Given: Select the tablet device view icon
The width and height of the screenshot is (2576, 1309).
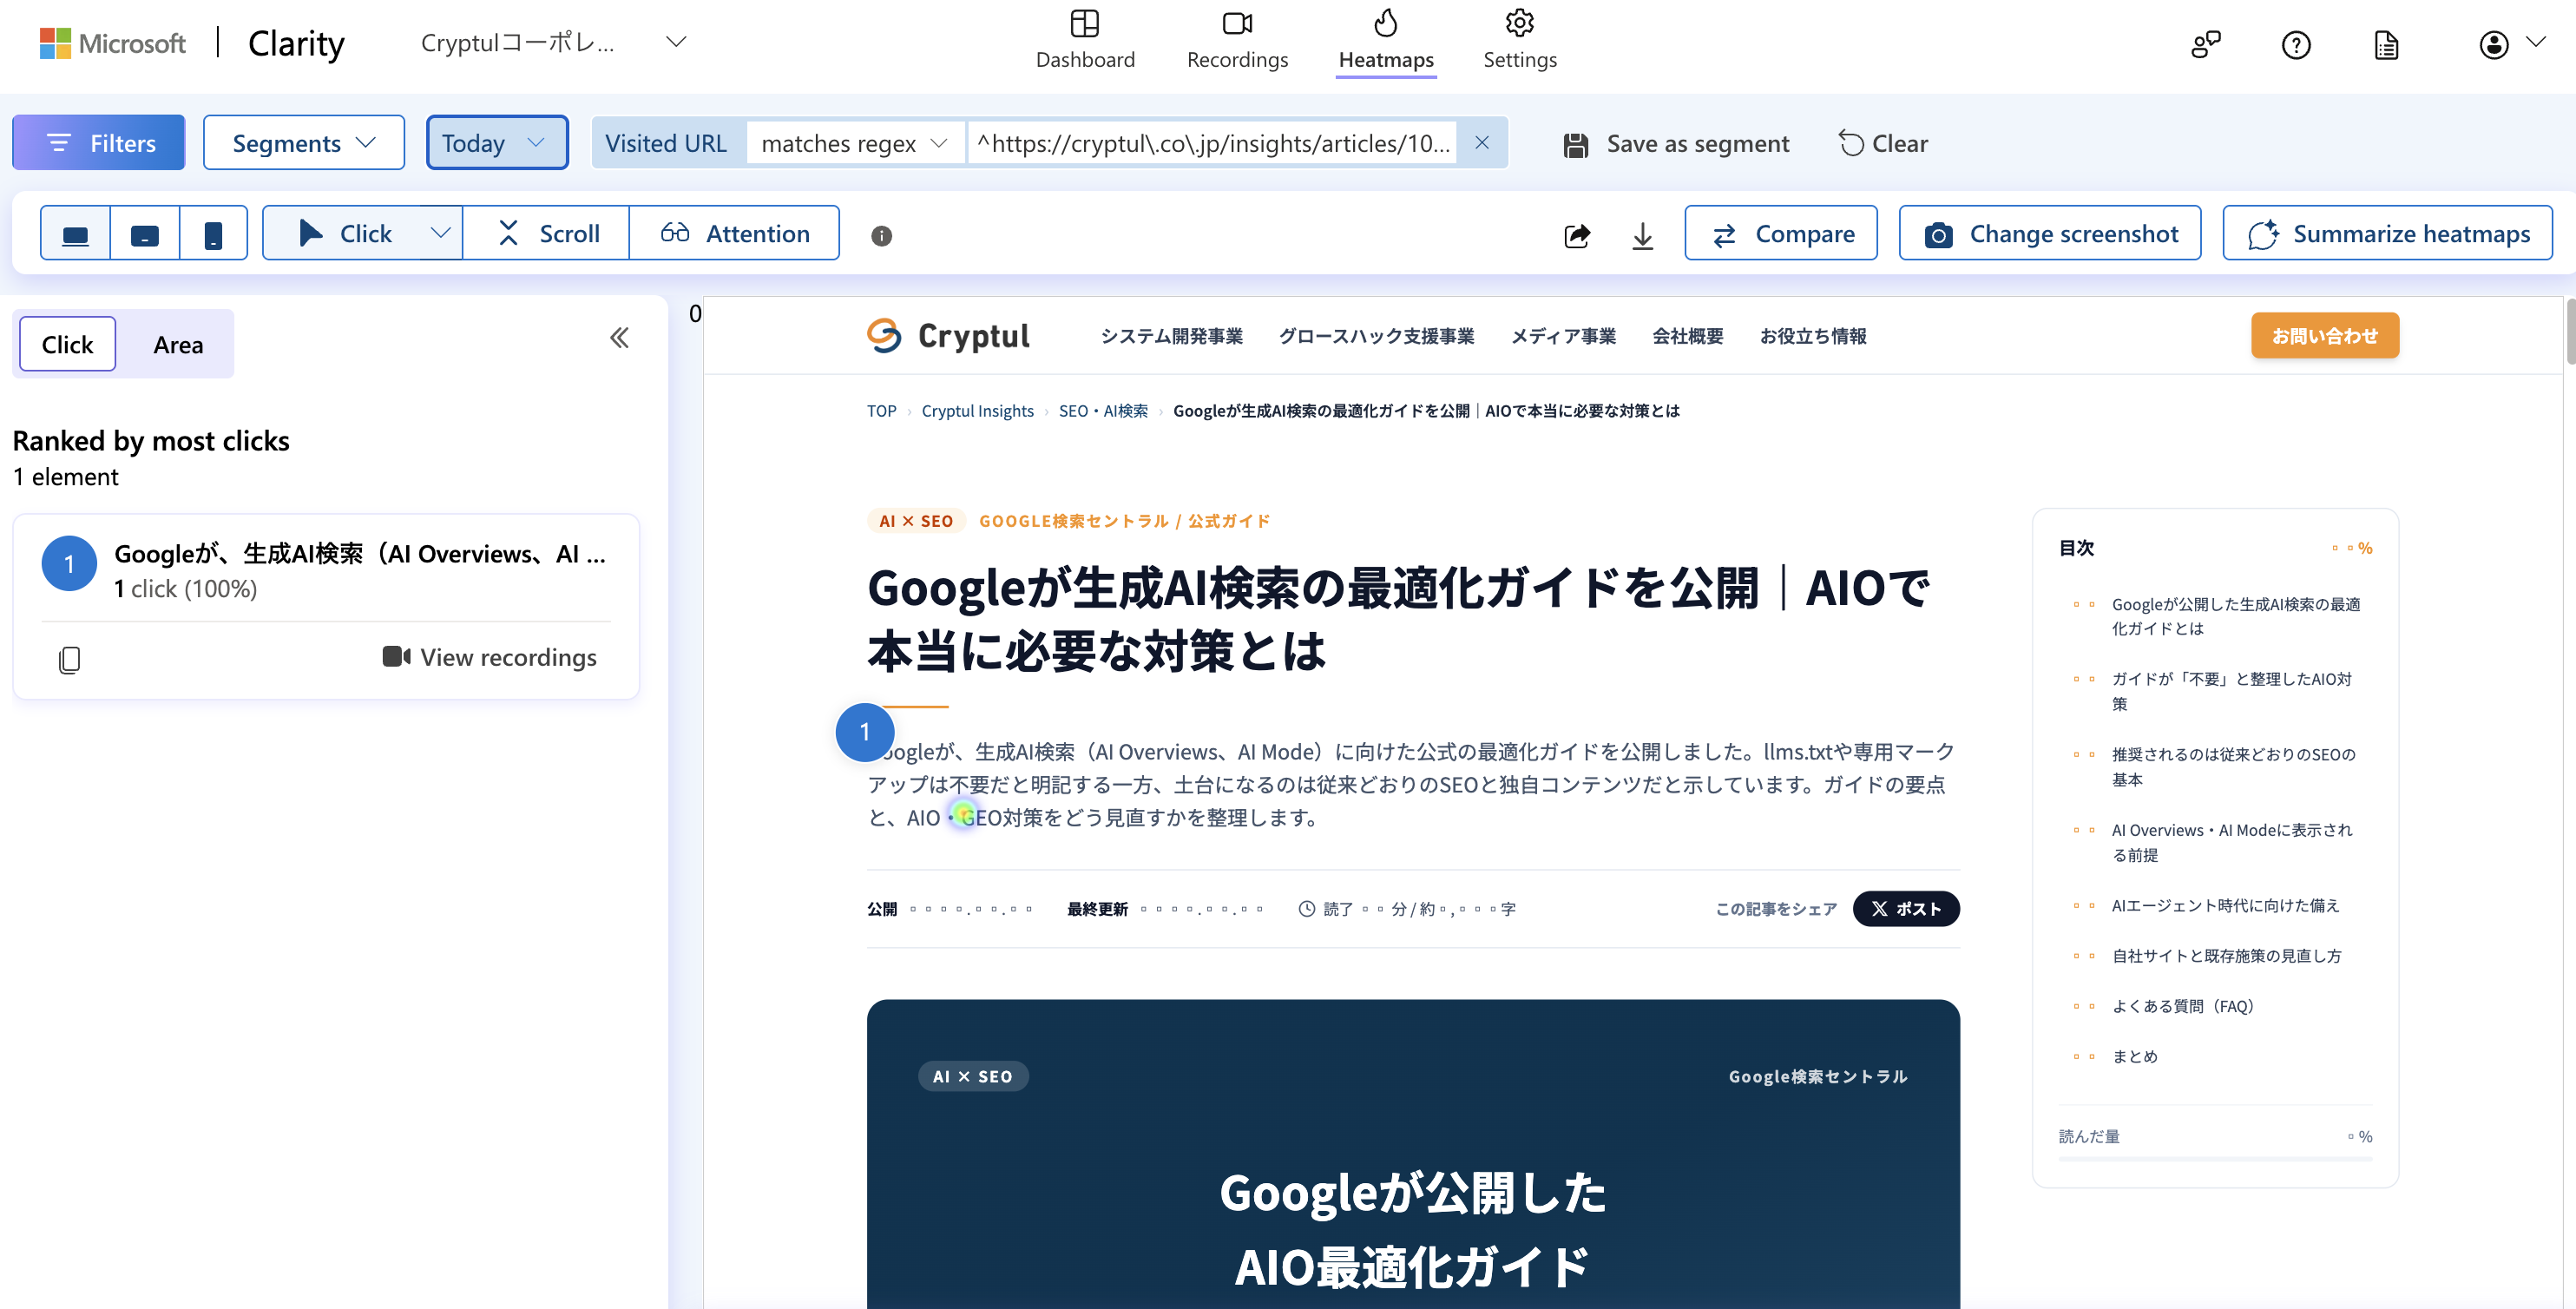Looking at the screenshot, I should click(x=145, y=234).
